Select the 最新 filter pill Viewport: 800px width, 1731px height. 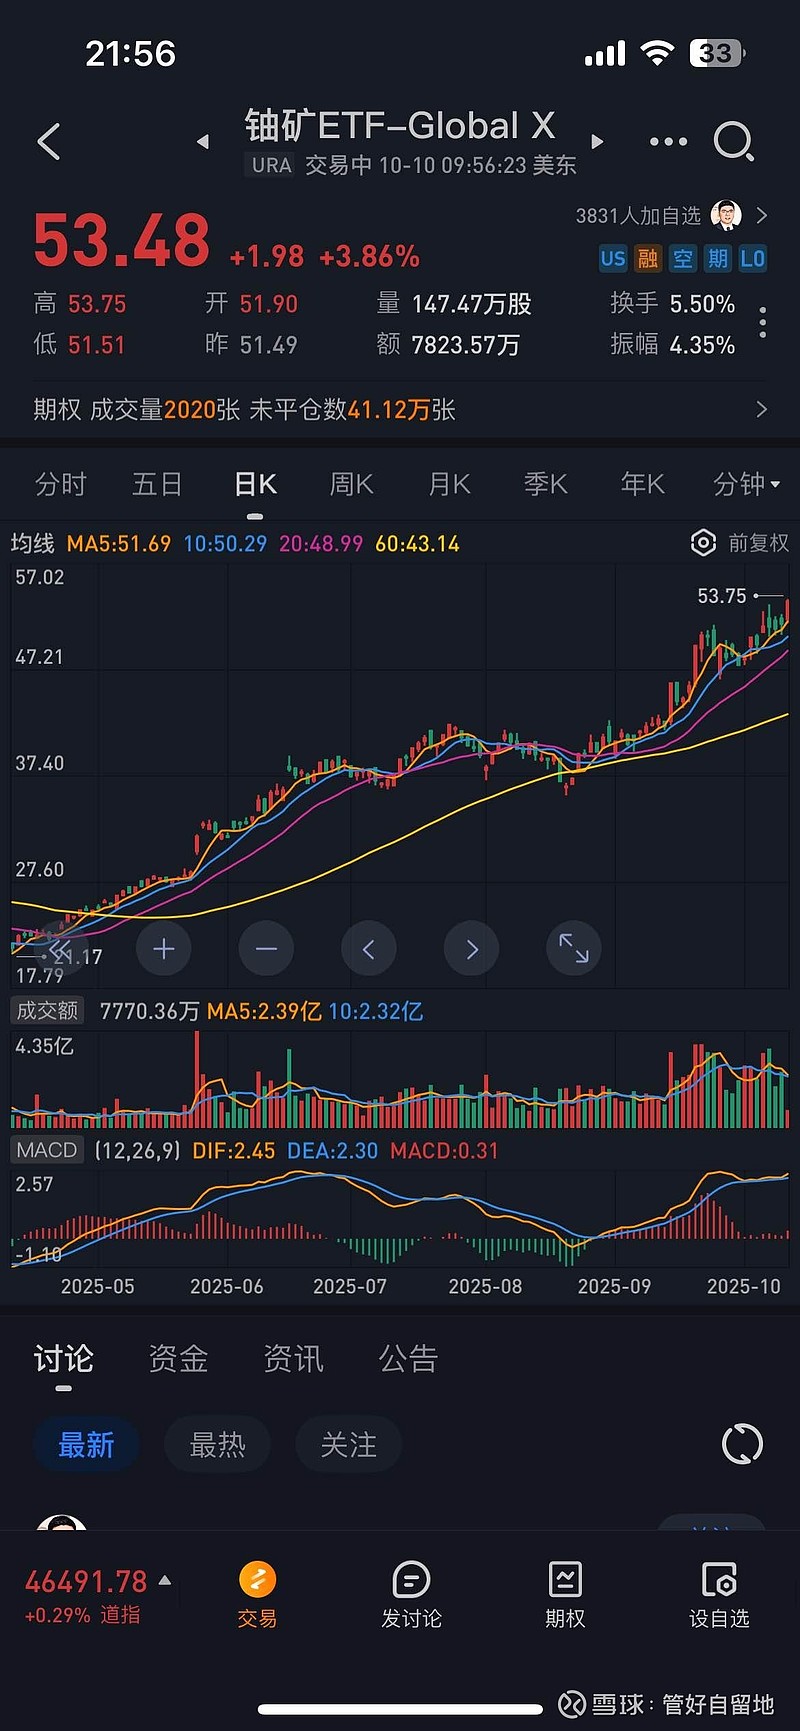(x=86, y=1444)
